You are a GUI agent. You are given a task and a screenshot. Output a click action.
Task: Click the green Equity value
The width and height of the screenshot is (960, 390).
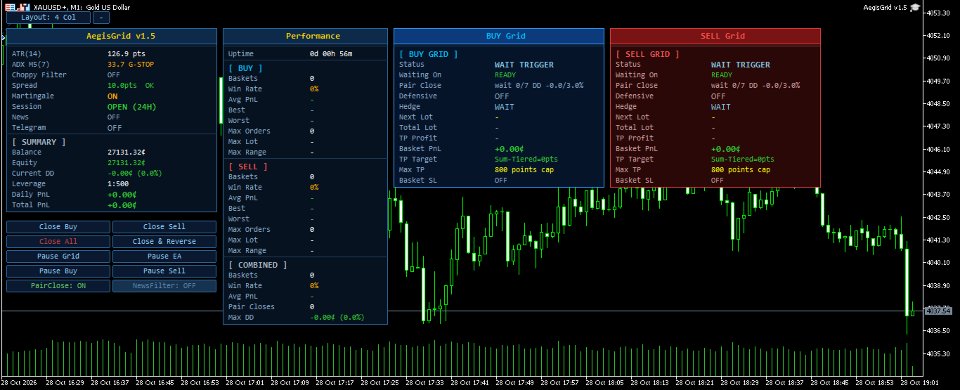tap(126, 163)
